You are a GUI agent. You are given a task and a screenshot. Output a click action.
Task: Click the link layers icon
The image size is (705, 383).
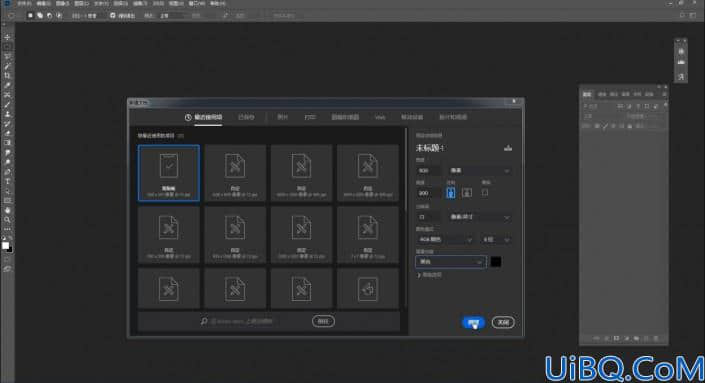tap(597, 338)
